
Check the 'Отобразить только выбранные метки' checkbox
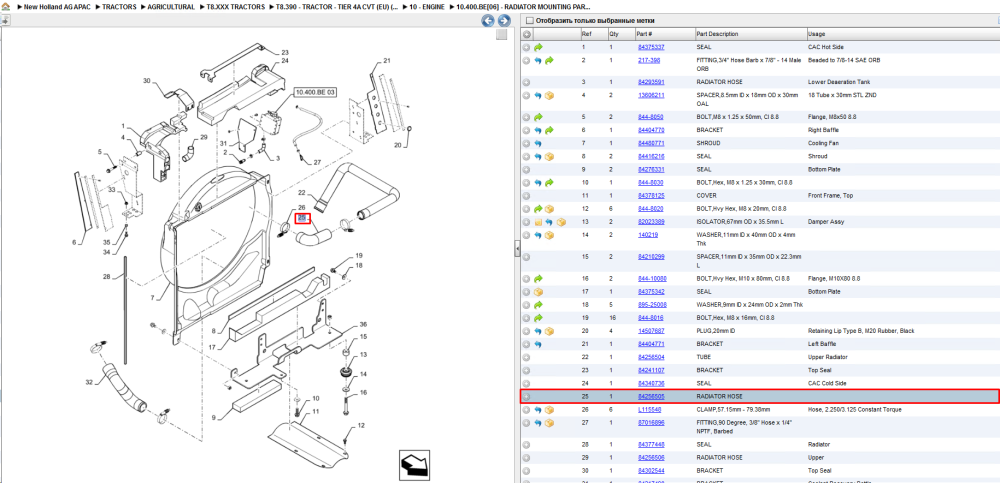pos(529,20)
